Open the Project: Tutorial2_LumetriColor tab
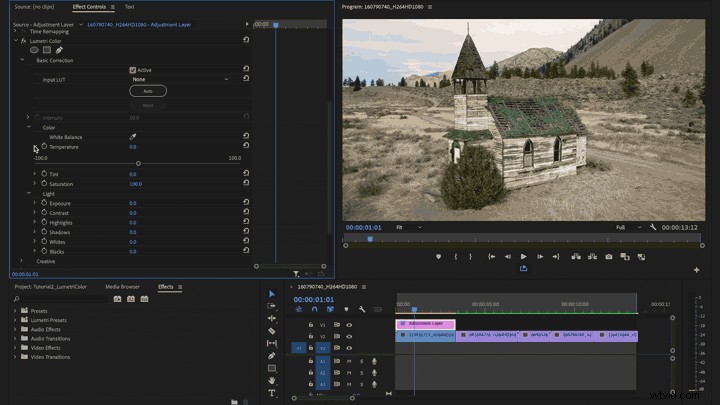The width and height of the screenshot is (720, 405). [51, 287]
